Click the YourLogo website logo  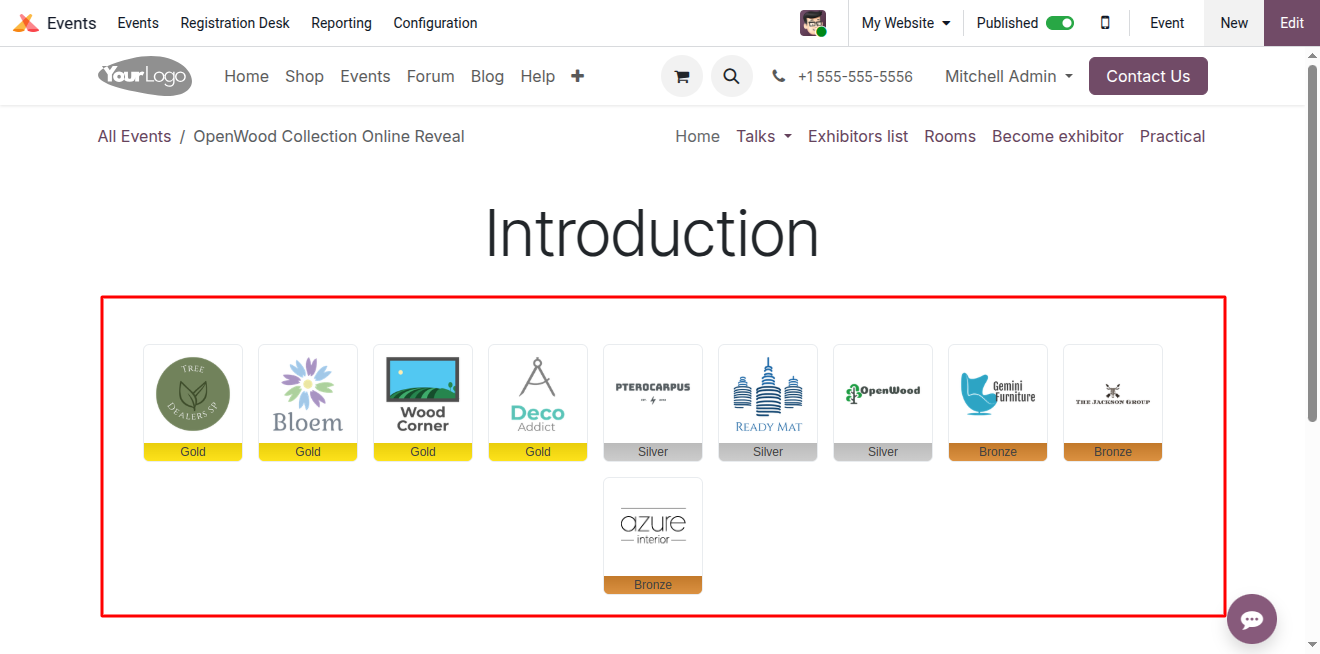[x=145, y=76]
